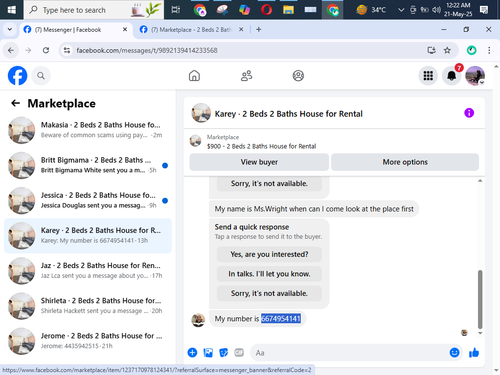Open the Facebook logo home link
This screenshot has height=375, width=500.
click(17, 76)
